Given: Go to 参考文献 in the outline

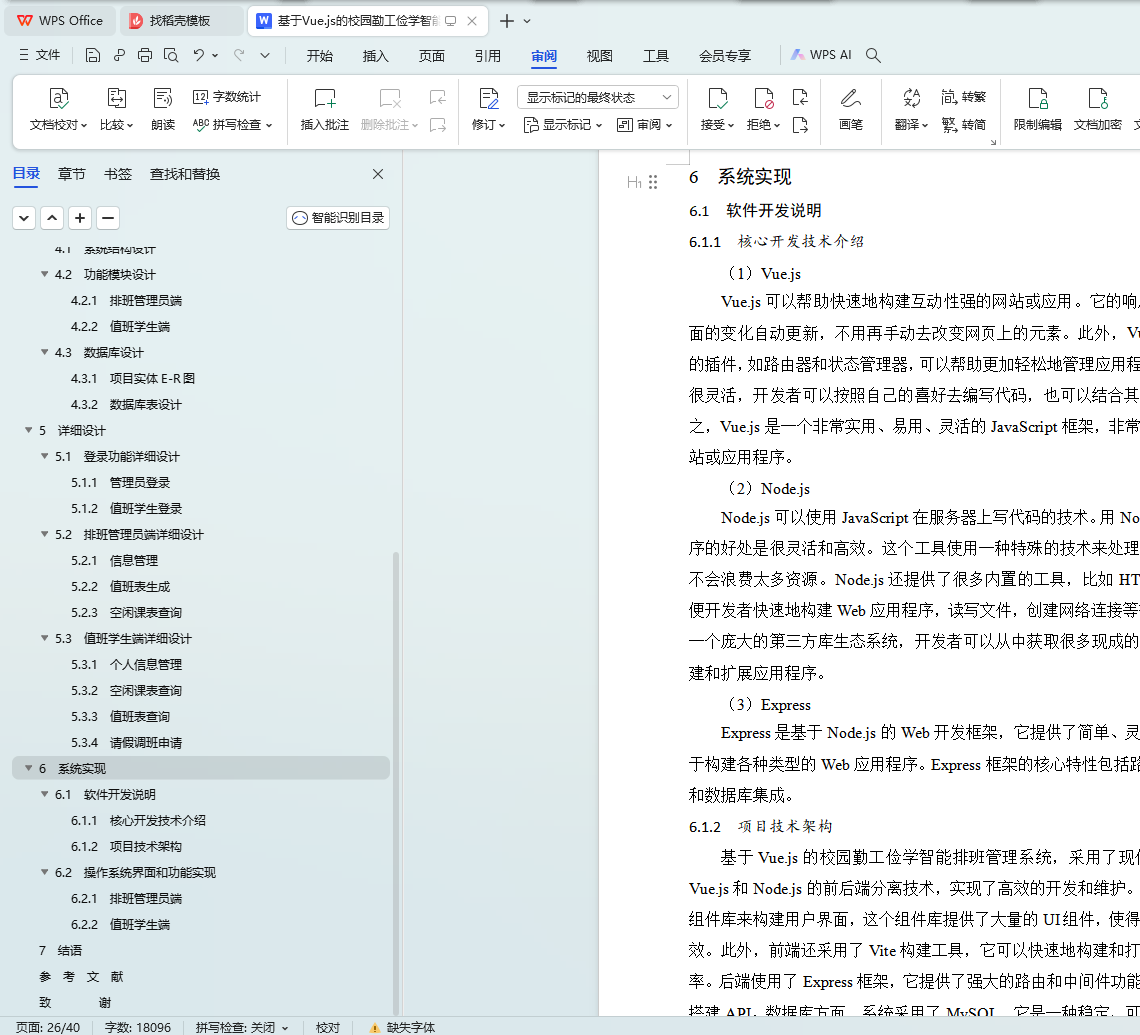Looking at the screenshot, I should [81, 977].
